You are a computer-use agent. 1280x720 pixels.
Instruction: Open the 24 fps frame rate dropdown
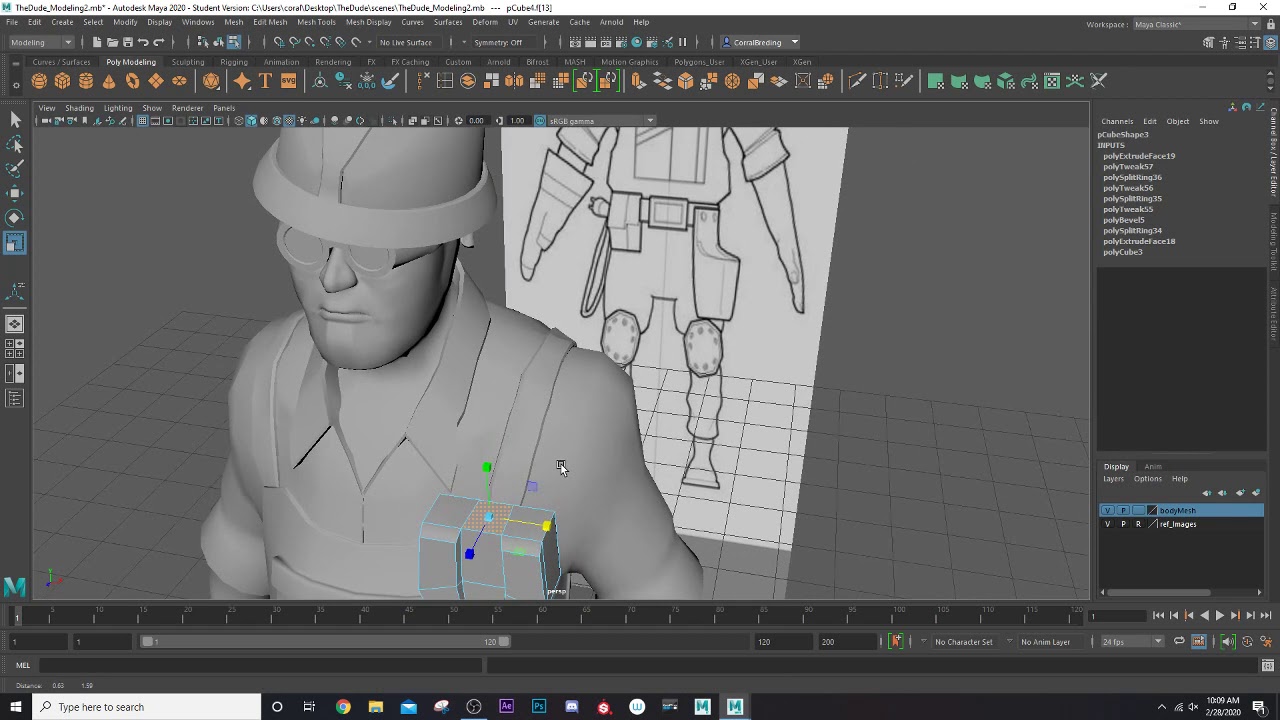click(x=1132, y=642)
